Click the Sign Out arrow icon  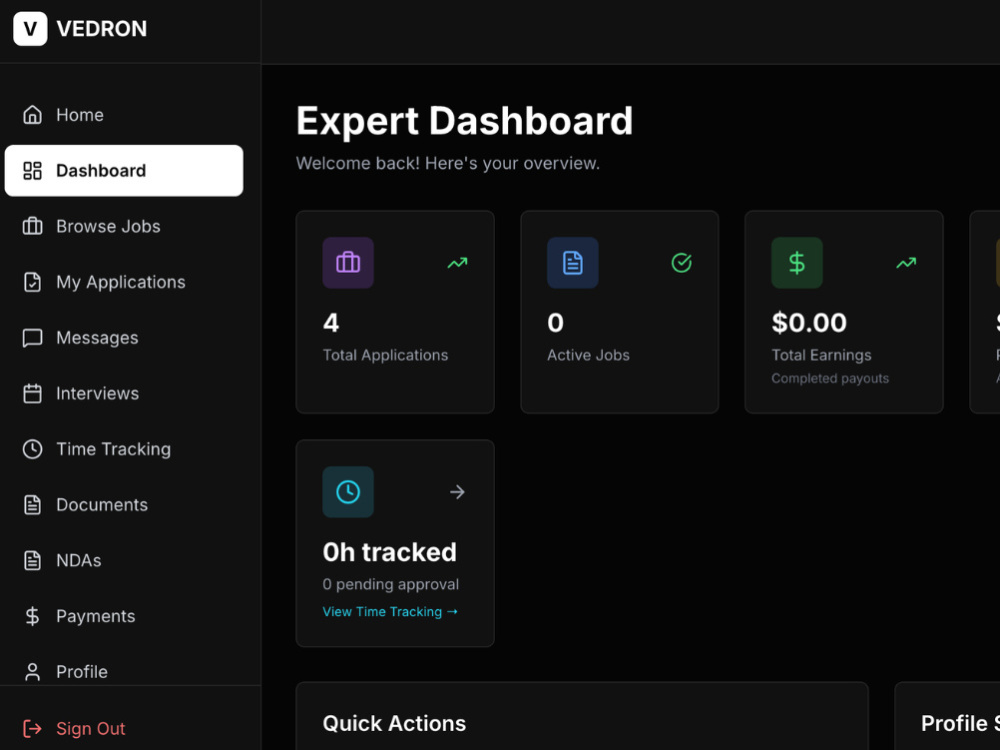point(33,728)
